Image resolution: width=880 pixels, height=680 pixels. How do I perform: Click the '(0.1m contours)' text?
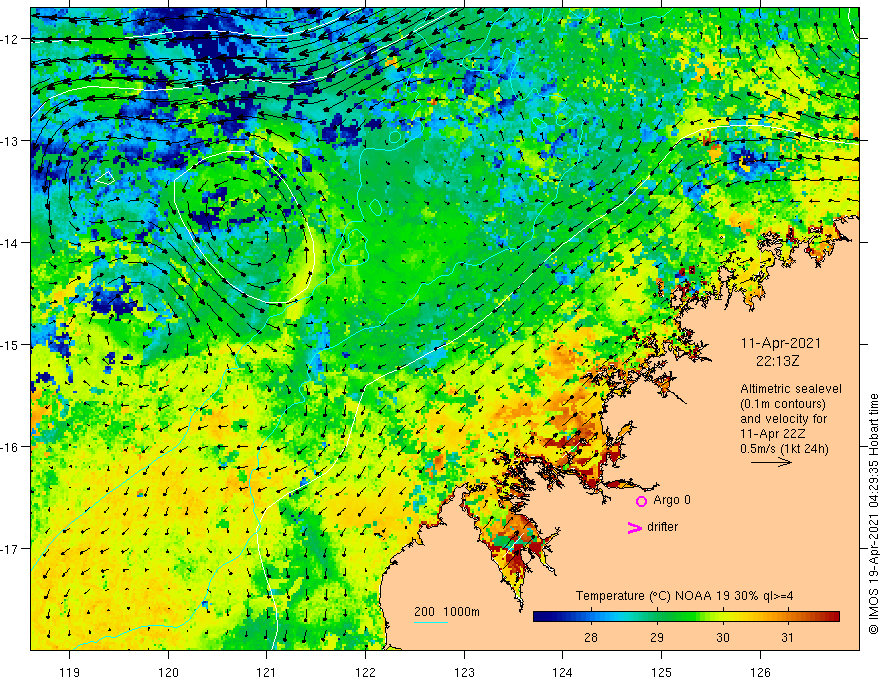(783, 404)
